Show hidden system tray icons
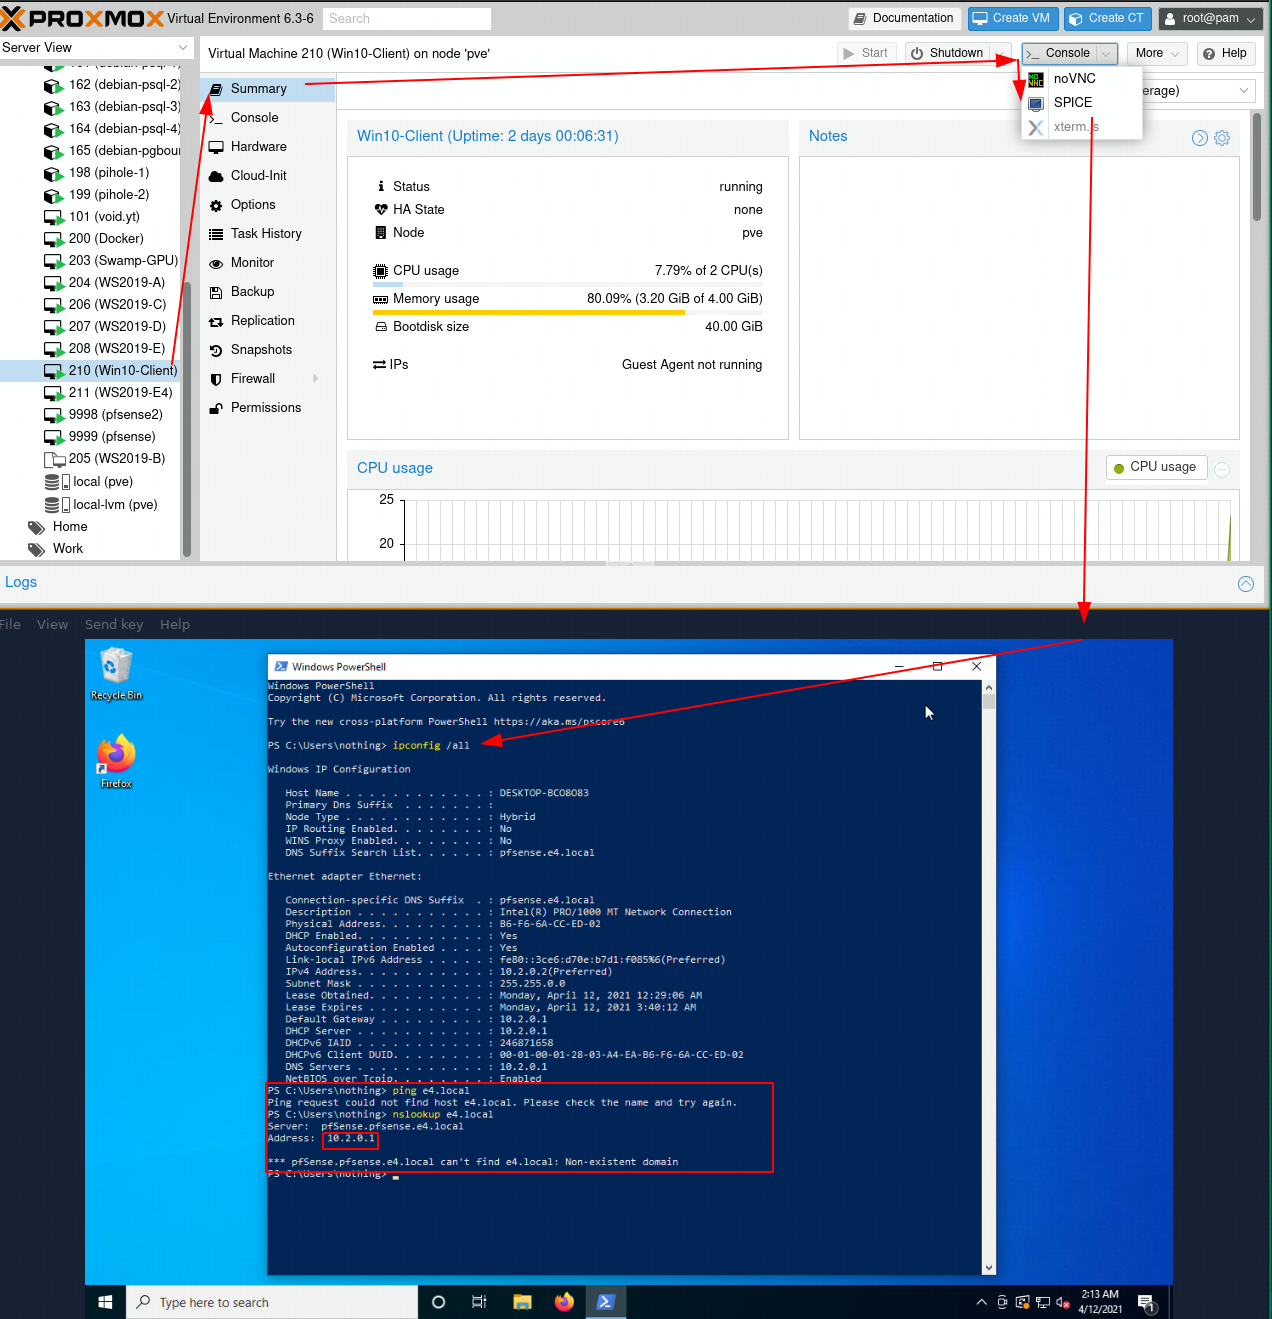The image size is (1272, 1319). (x=981, y=1302)
